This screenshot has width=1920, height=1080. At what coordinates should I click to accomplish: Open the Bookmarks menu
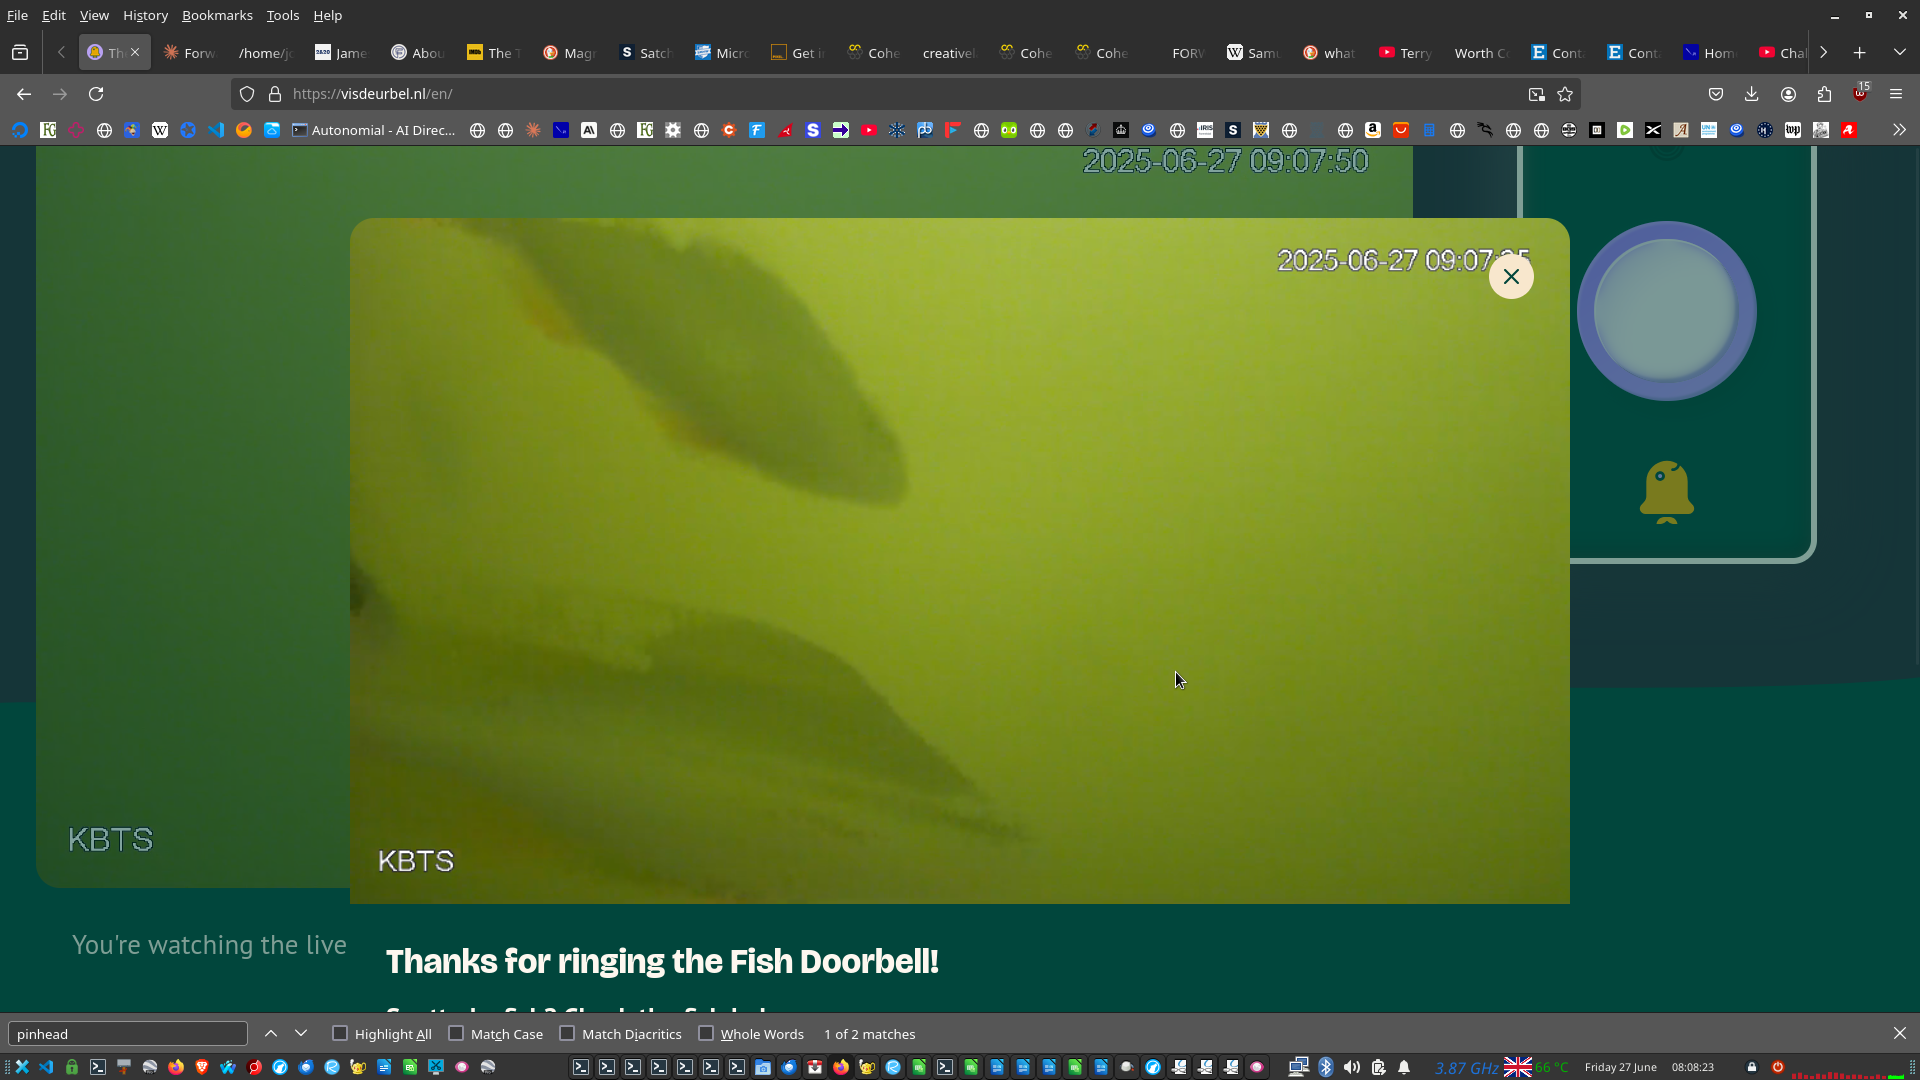[217, 15]
